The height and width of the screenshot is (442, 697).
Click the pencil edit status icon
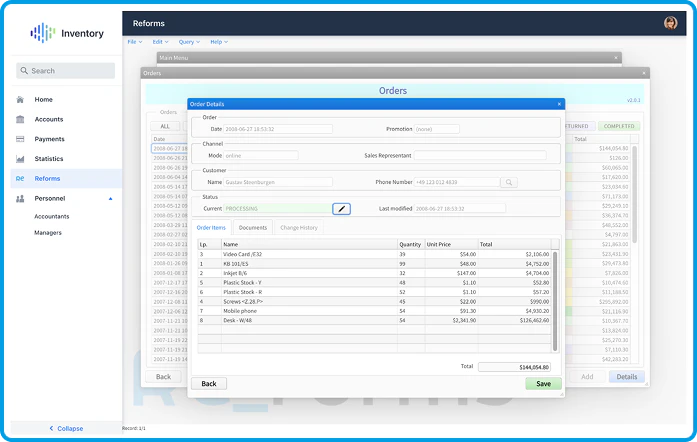341,208
